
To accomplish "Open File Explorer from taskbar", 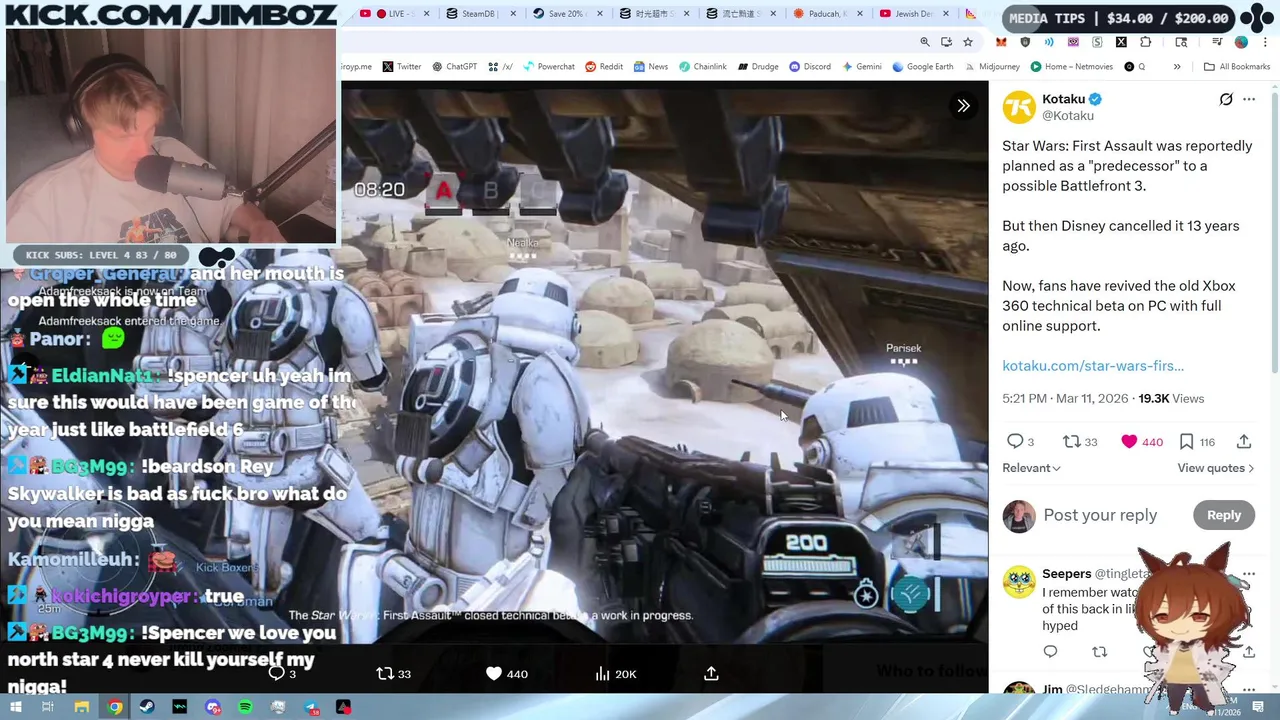I will point(81,707).
